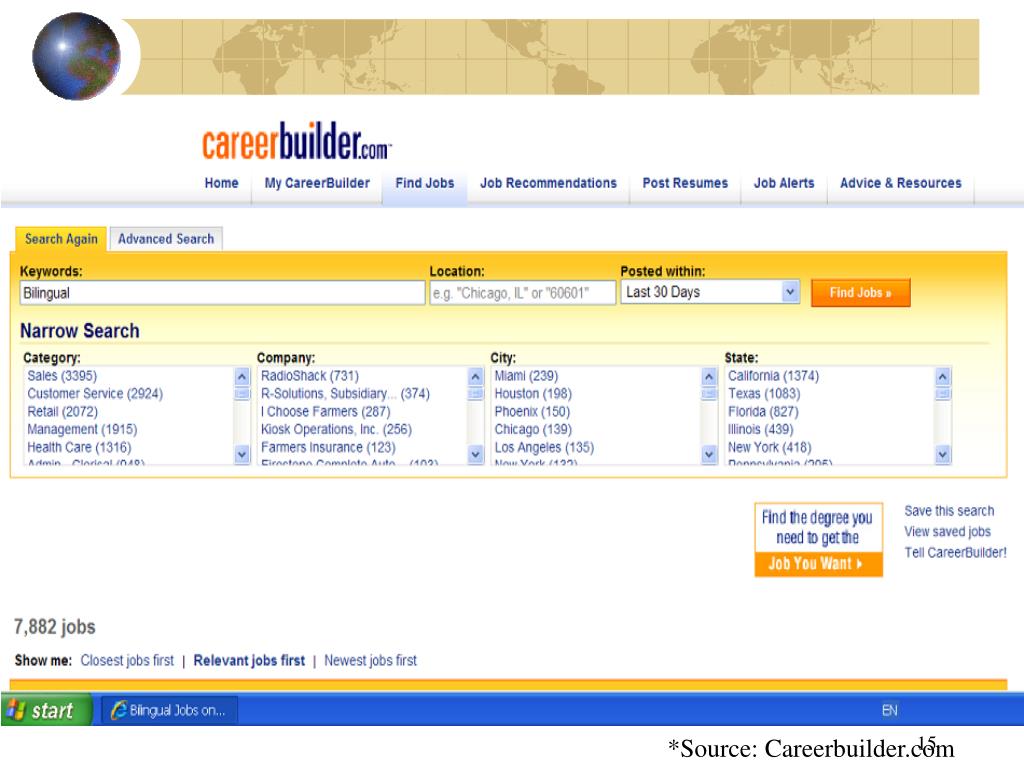
Task: Open the careerbuilder.com logo
Action: (x=296, y=141)
